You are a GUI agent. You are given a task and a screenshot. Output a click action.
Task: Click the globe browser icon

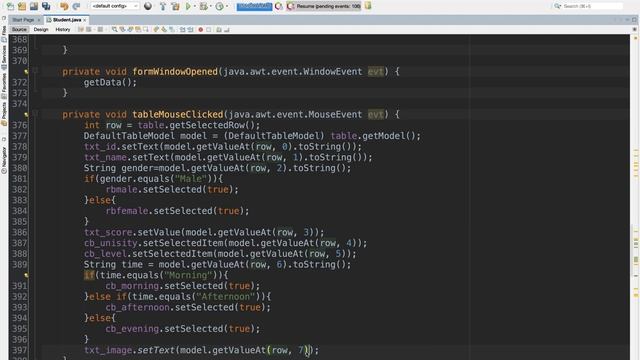tap(148, 6)
